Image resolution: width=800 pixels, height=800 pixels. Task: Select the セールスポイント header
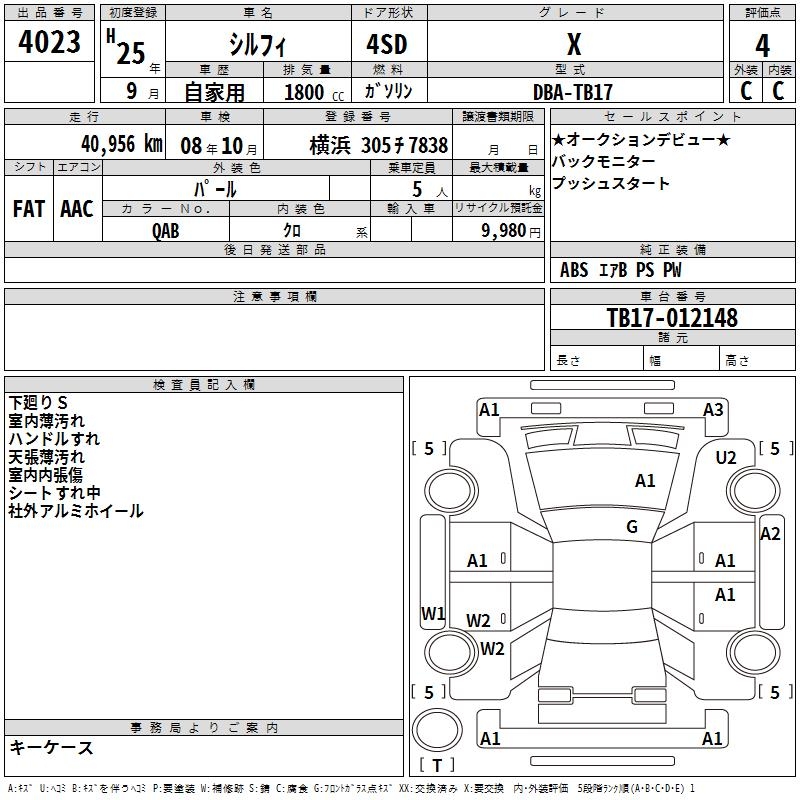672,116
